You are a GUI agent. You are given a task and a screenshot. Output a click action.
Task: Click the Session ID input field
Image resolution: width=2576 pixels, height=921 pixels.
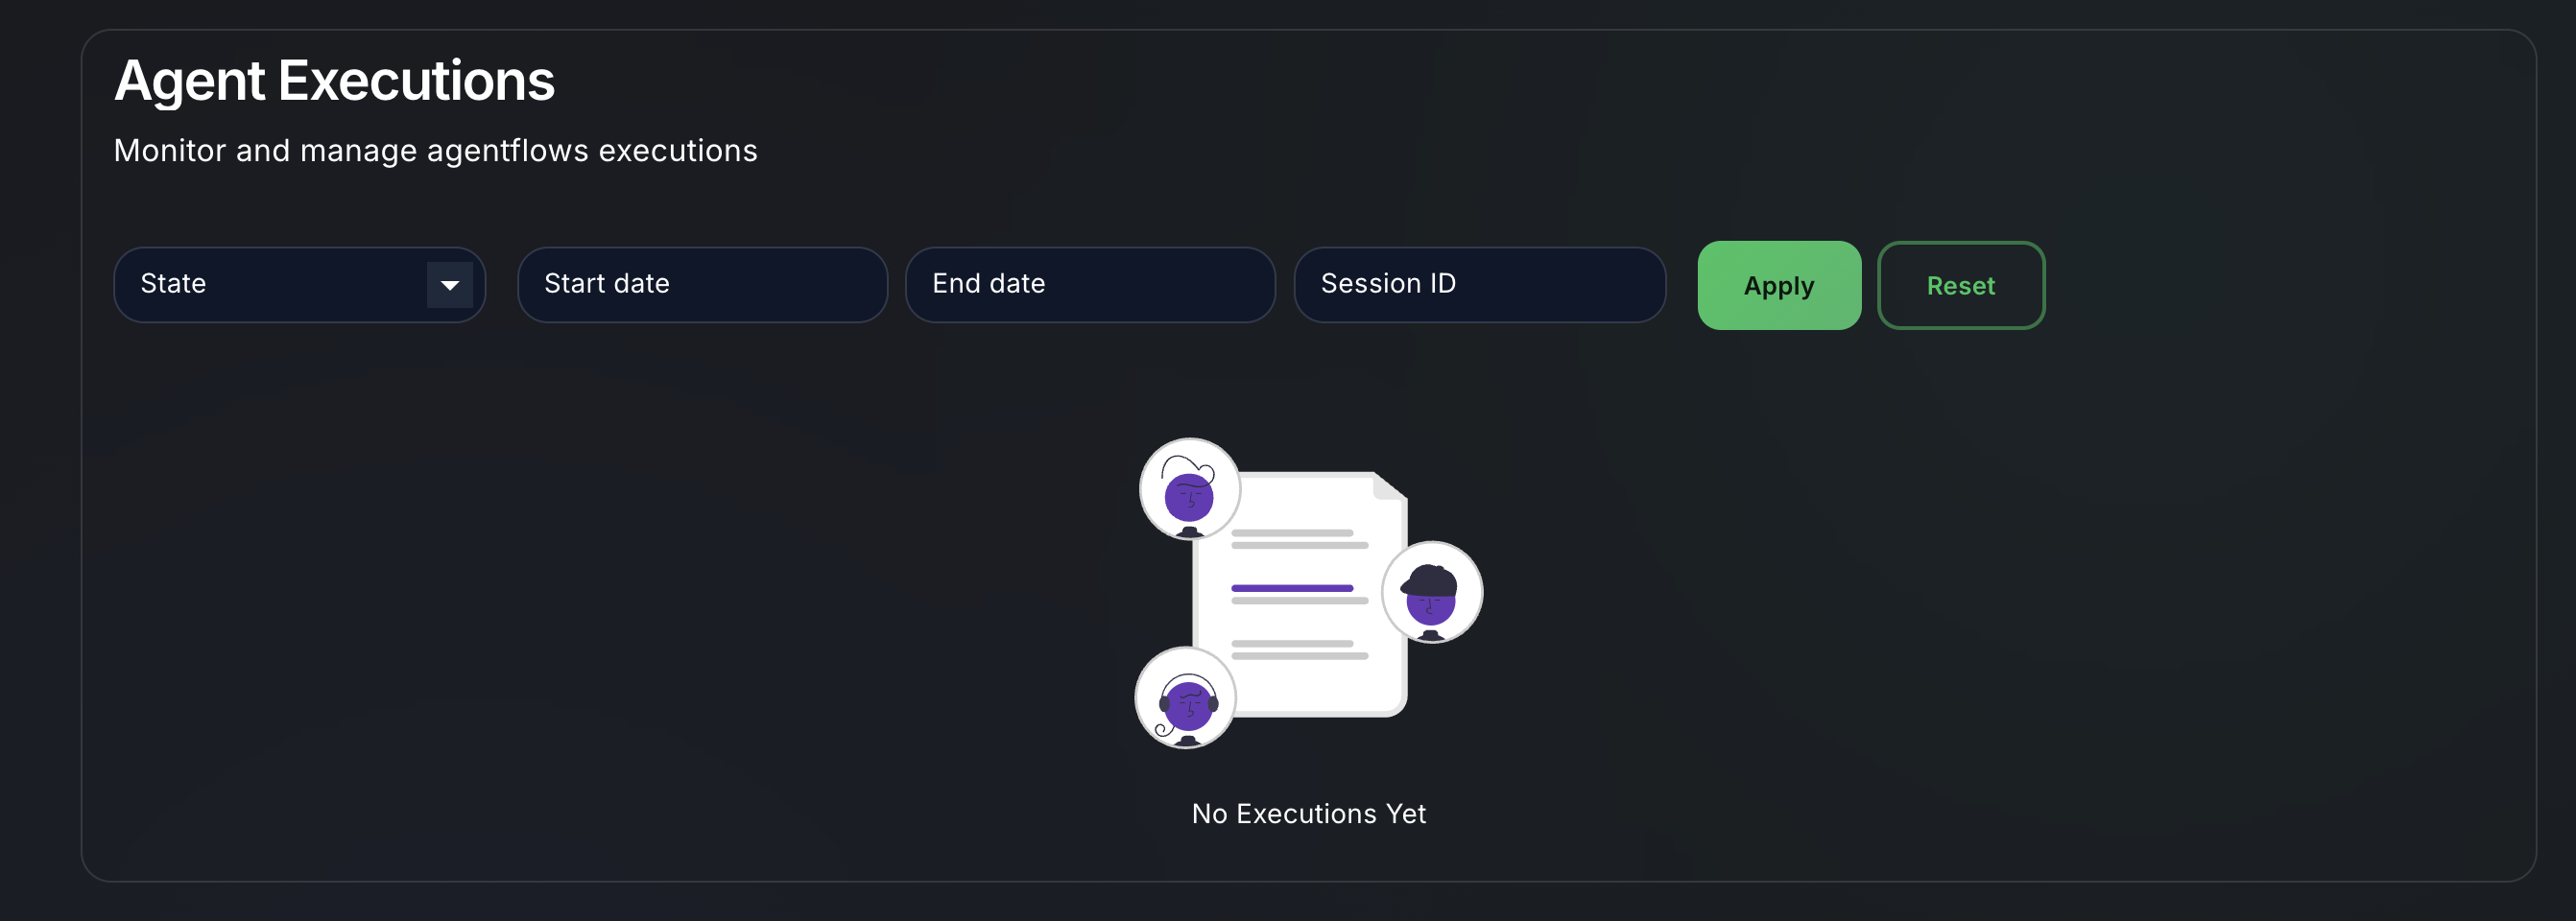1480,284
